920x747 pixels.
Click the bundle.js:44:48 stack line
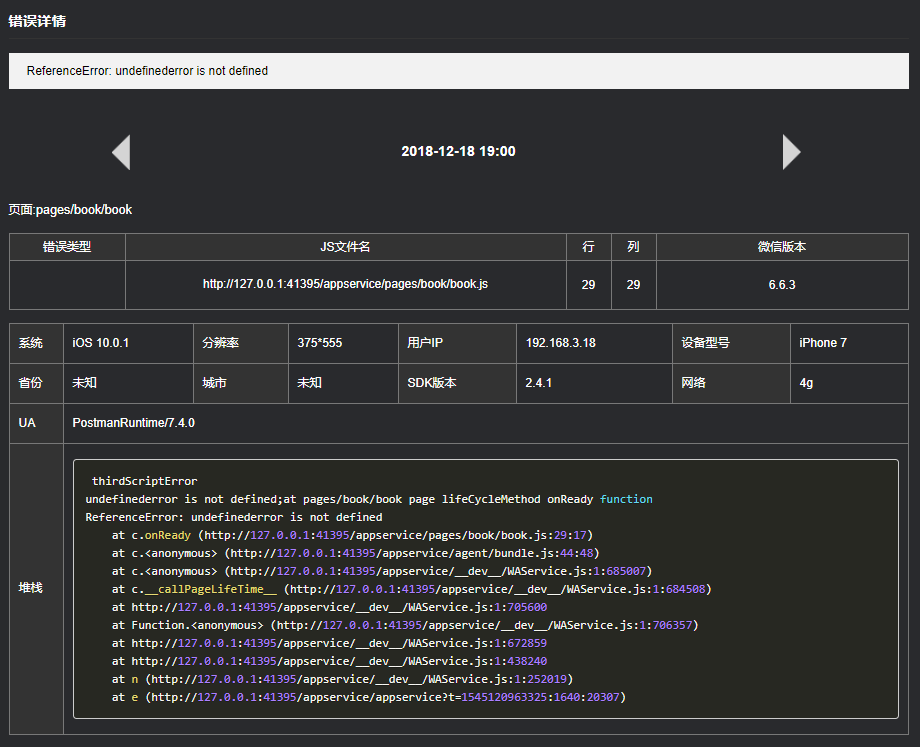[x=356, y=553]
